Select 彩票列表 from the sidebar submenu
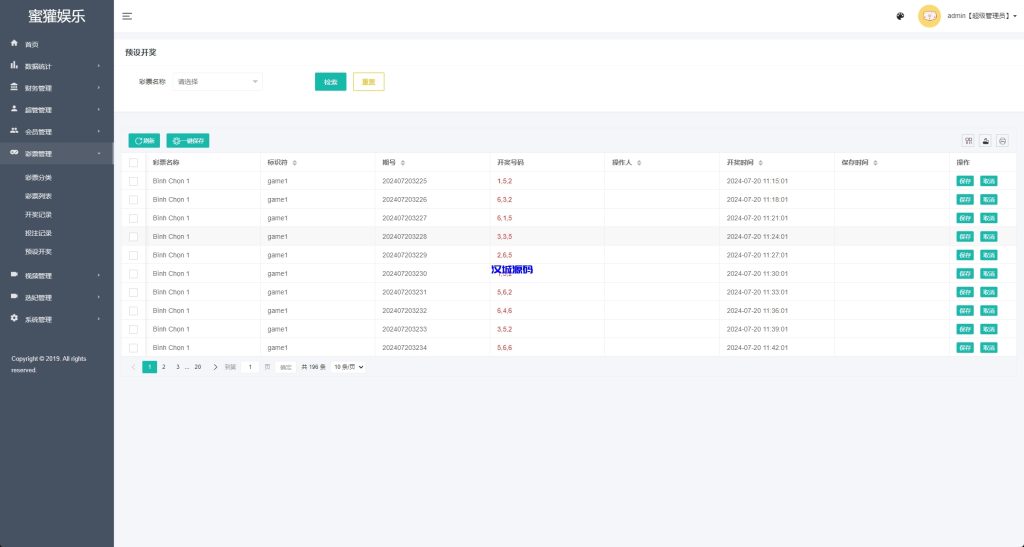The height and width of the screenshot is (547, 1024). click(38, 196)
